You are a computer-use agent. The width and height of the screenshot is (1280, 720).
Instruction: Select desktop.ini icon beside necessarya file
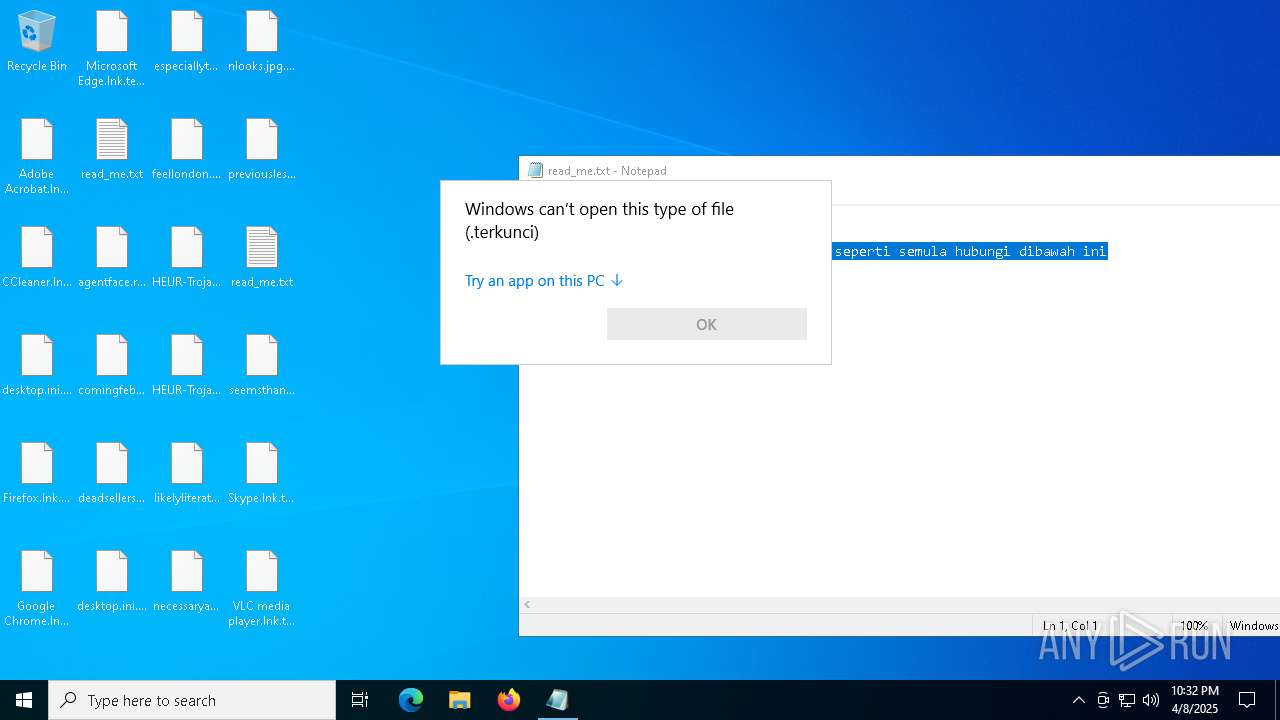112,582
